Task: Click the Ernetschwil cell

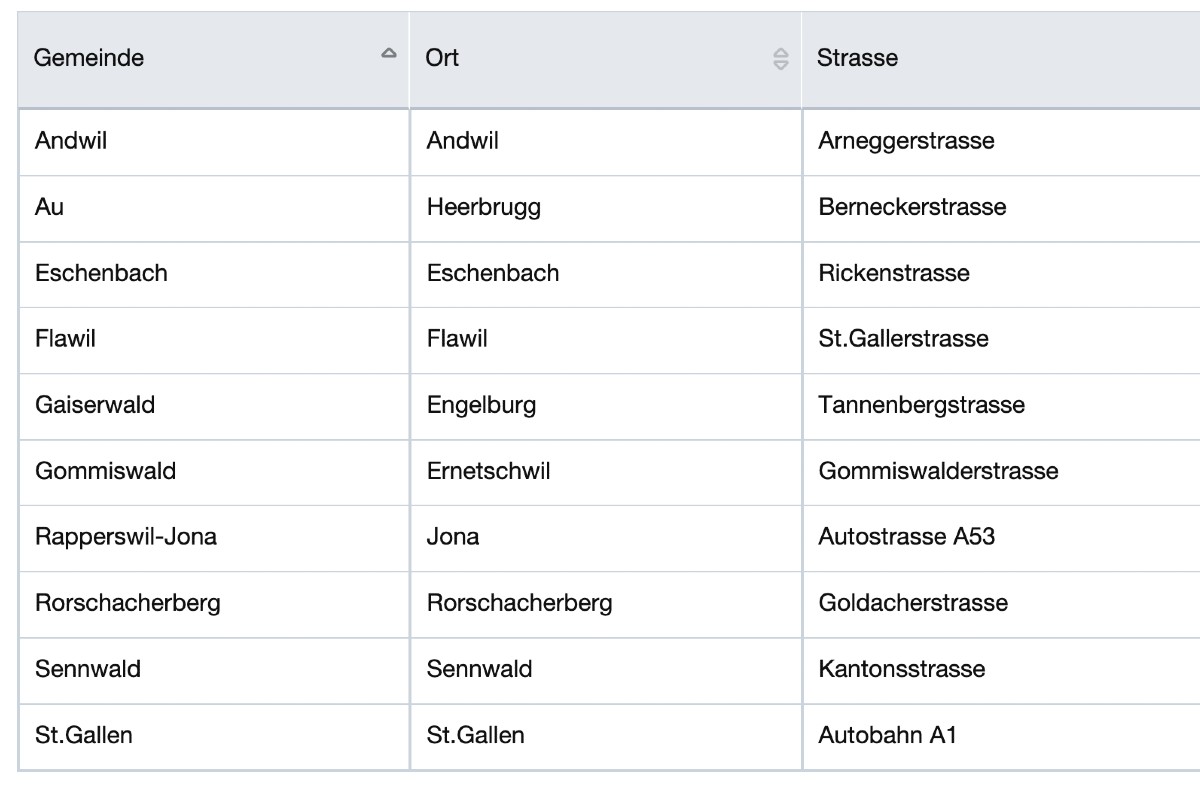Action: point(488,471)
